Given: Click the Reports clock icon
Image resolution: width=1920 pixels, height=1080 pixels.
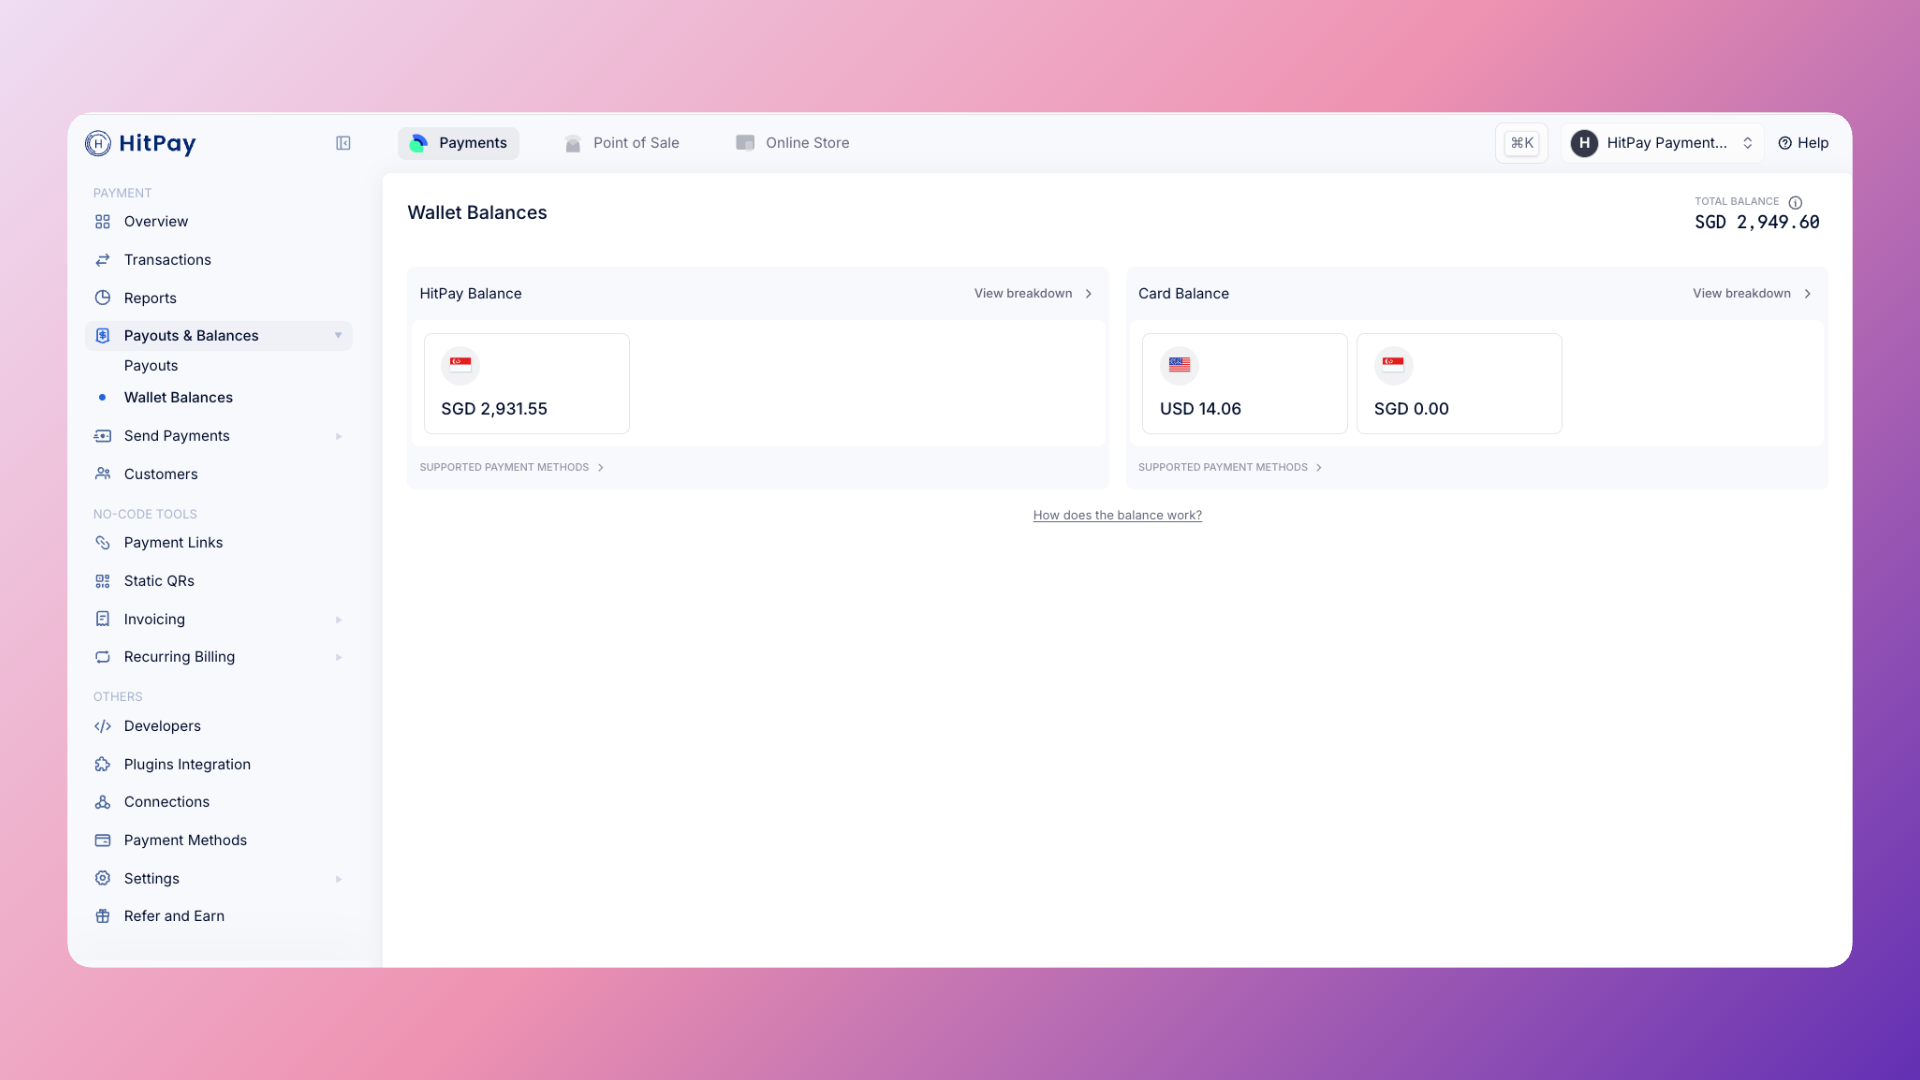Looking at the screenshot, I should click(x=104, y=297).
